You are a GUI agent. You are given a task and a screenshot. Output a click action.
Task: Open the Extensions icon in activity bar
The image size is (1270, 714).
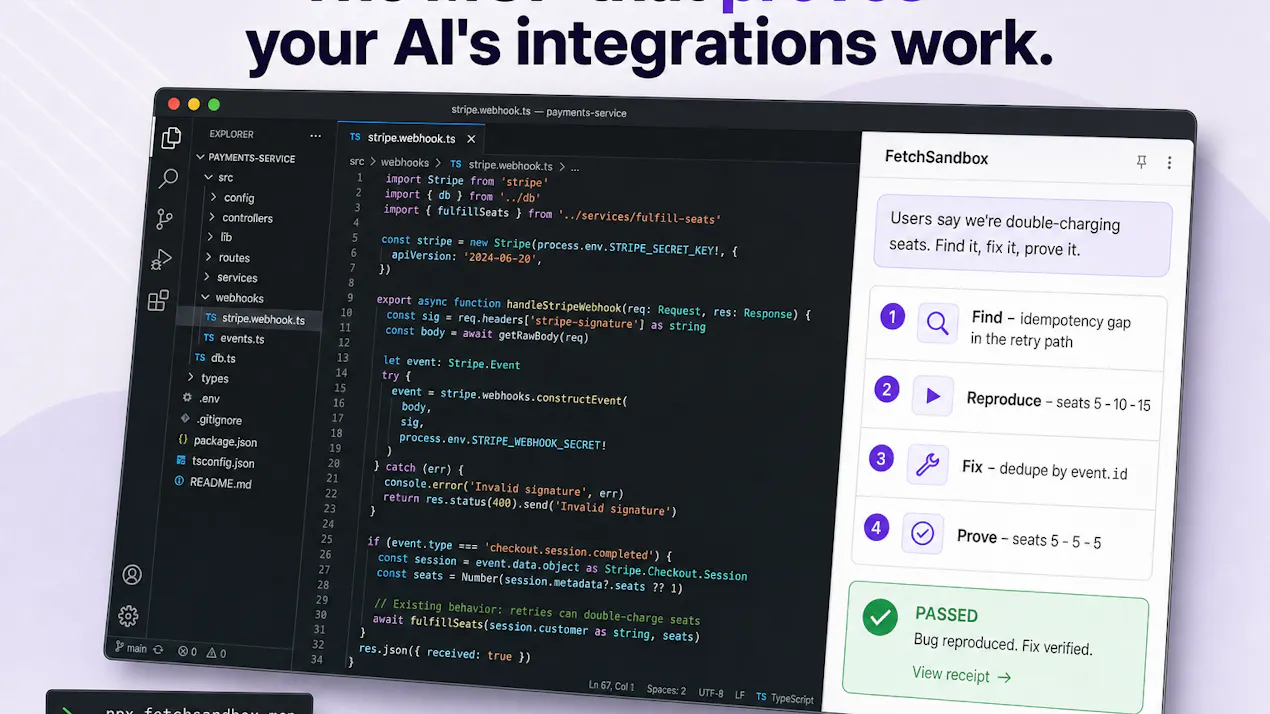[158, 300]
